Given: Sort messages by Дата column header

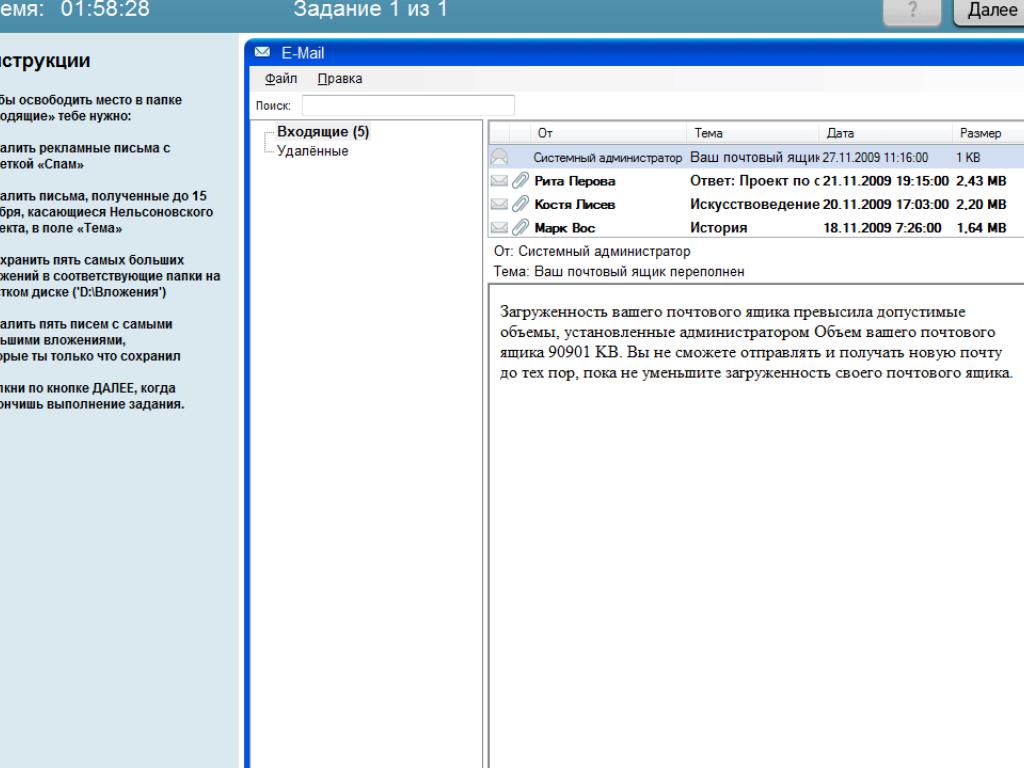Looking at the screenshot, I should [886, 133].
